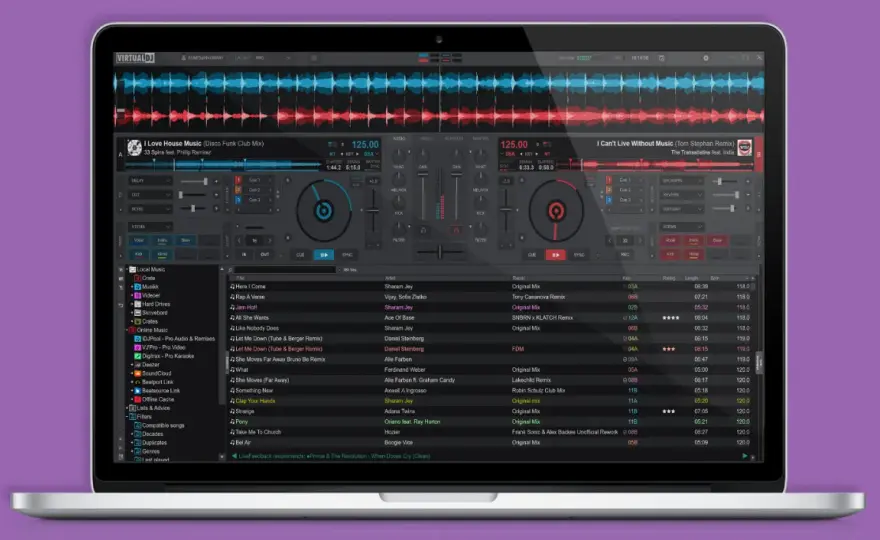880x540 pixels.
Task: Open the ECHO effect dropdown on left deck
Action: point(150,209)
